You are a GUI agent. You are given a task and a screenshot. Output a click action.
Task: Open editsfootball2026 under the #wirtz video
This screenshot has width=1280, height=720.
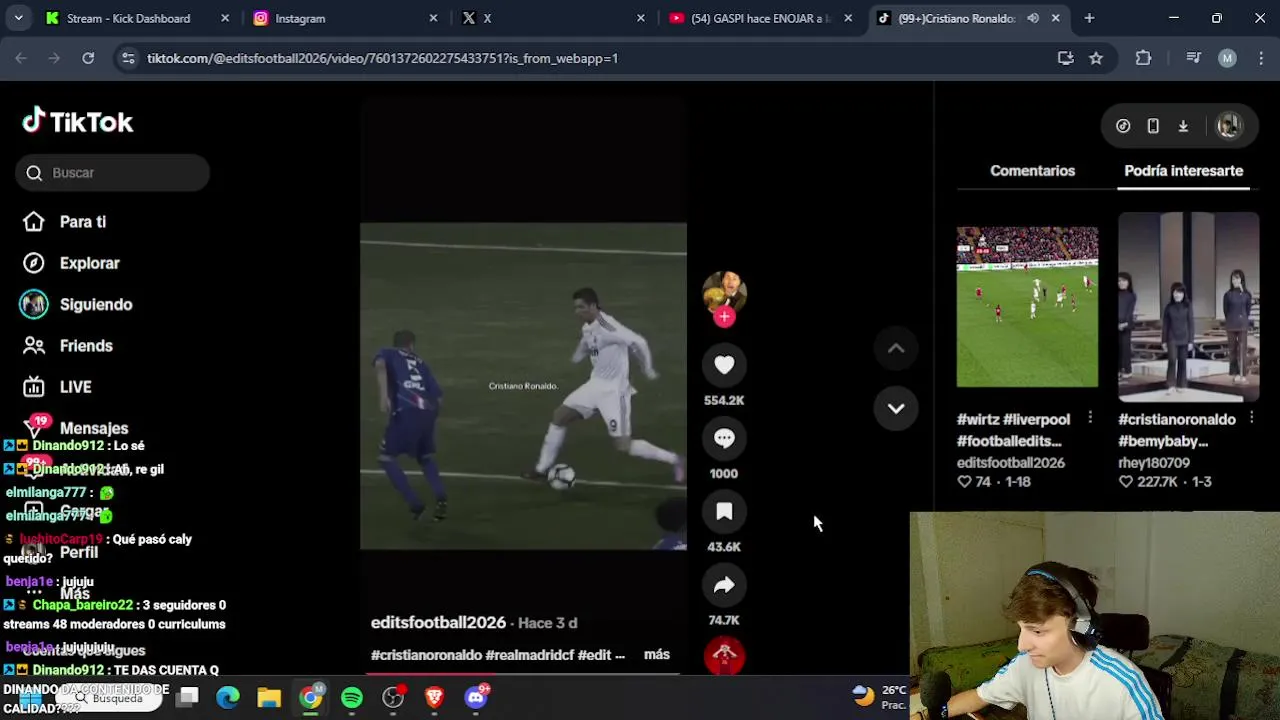(x=1010, y=463)
